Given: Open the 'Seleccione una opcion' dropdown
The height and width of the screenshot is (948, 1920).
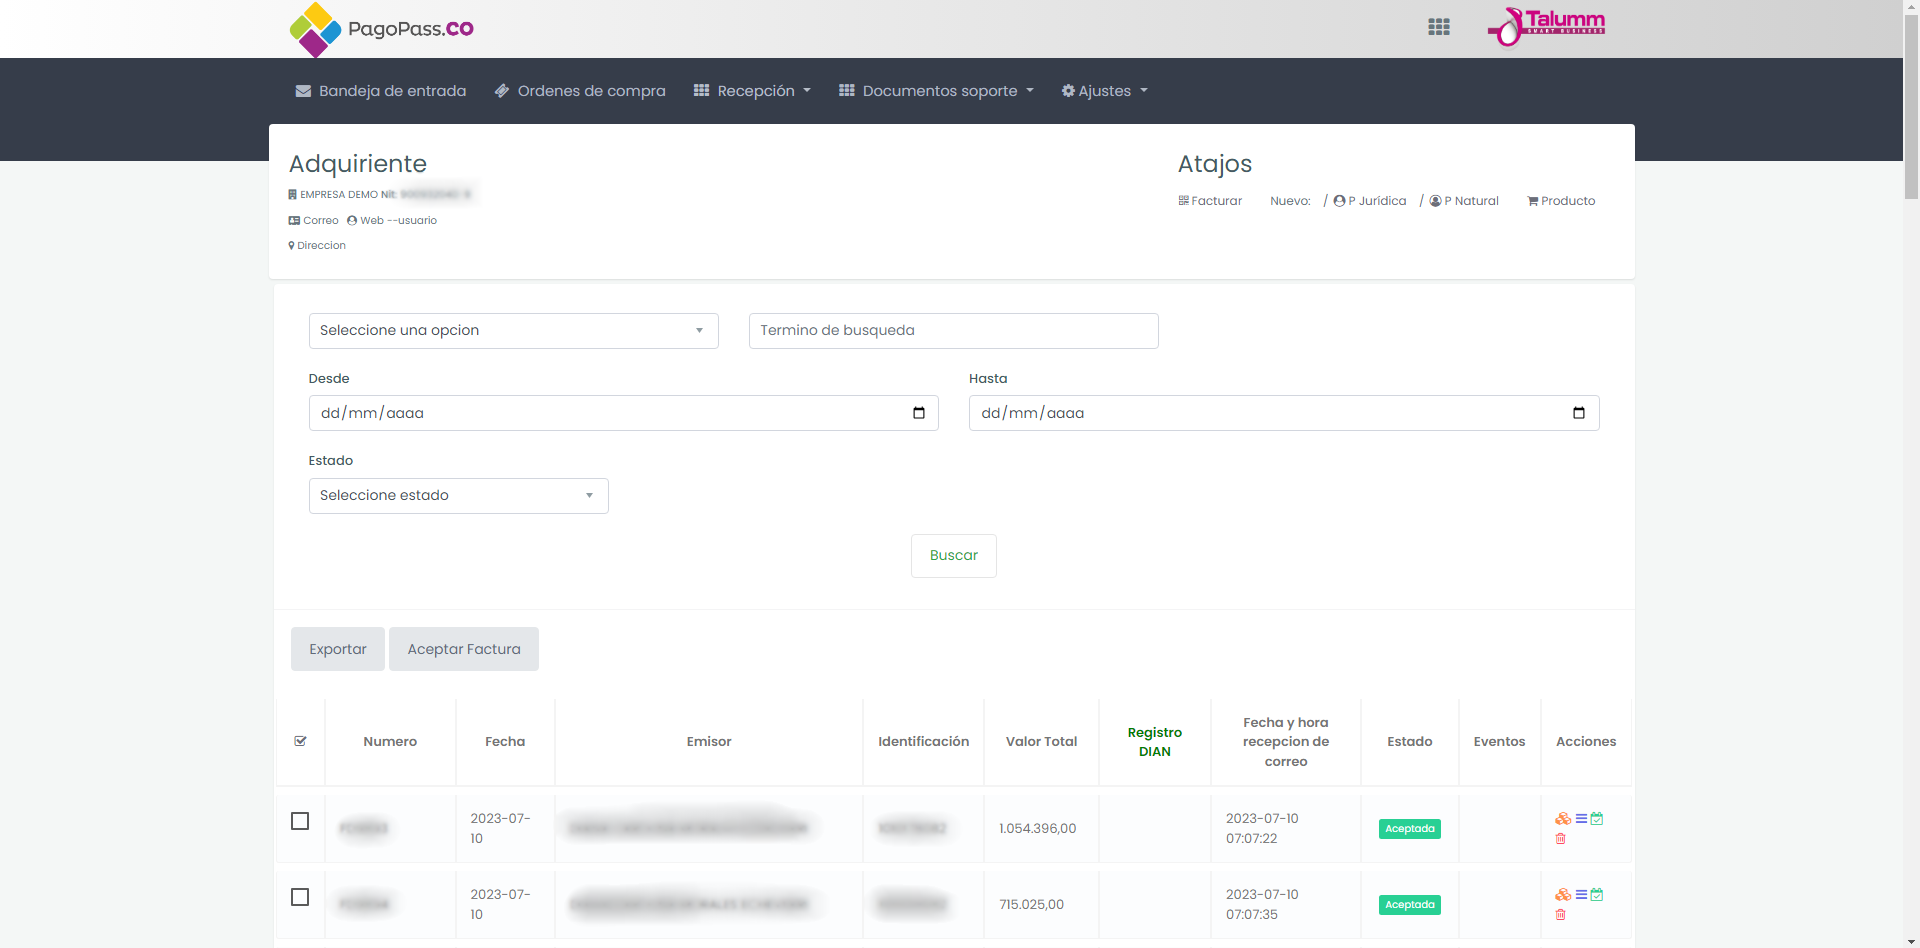Looking at the screenshot, I should pyautogui.click(x=513, y=331).
